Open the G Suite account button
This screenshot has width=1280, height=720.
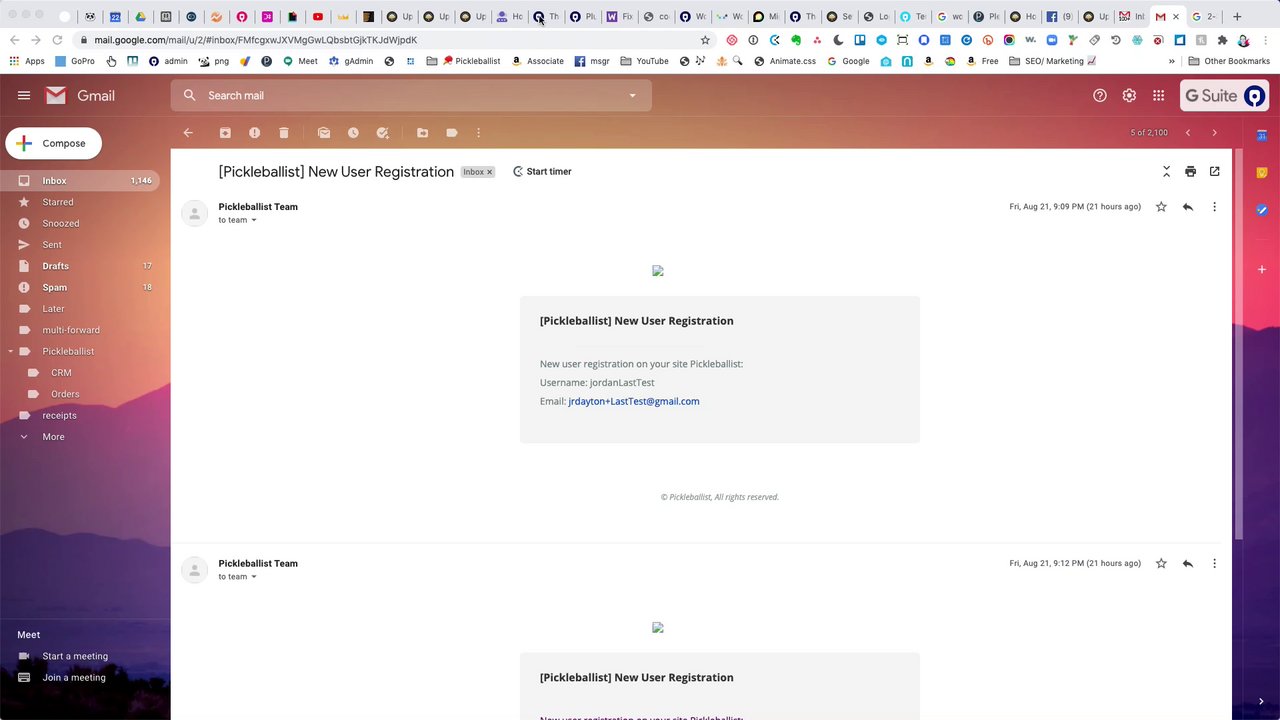tap(1225, 96)
